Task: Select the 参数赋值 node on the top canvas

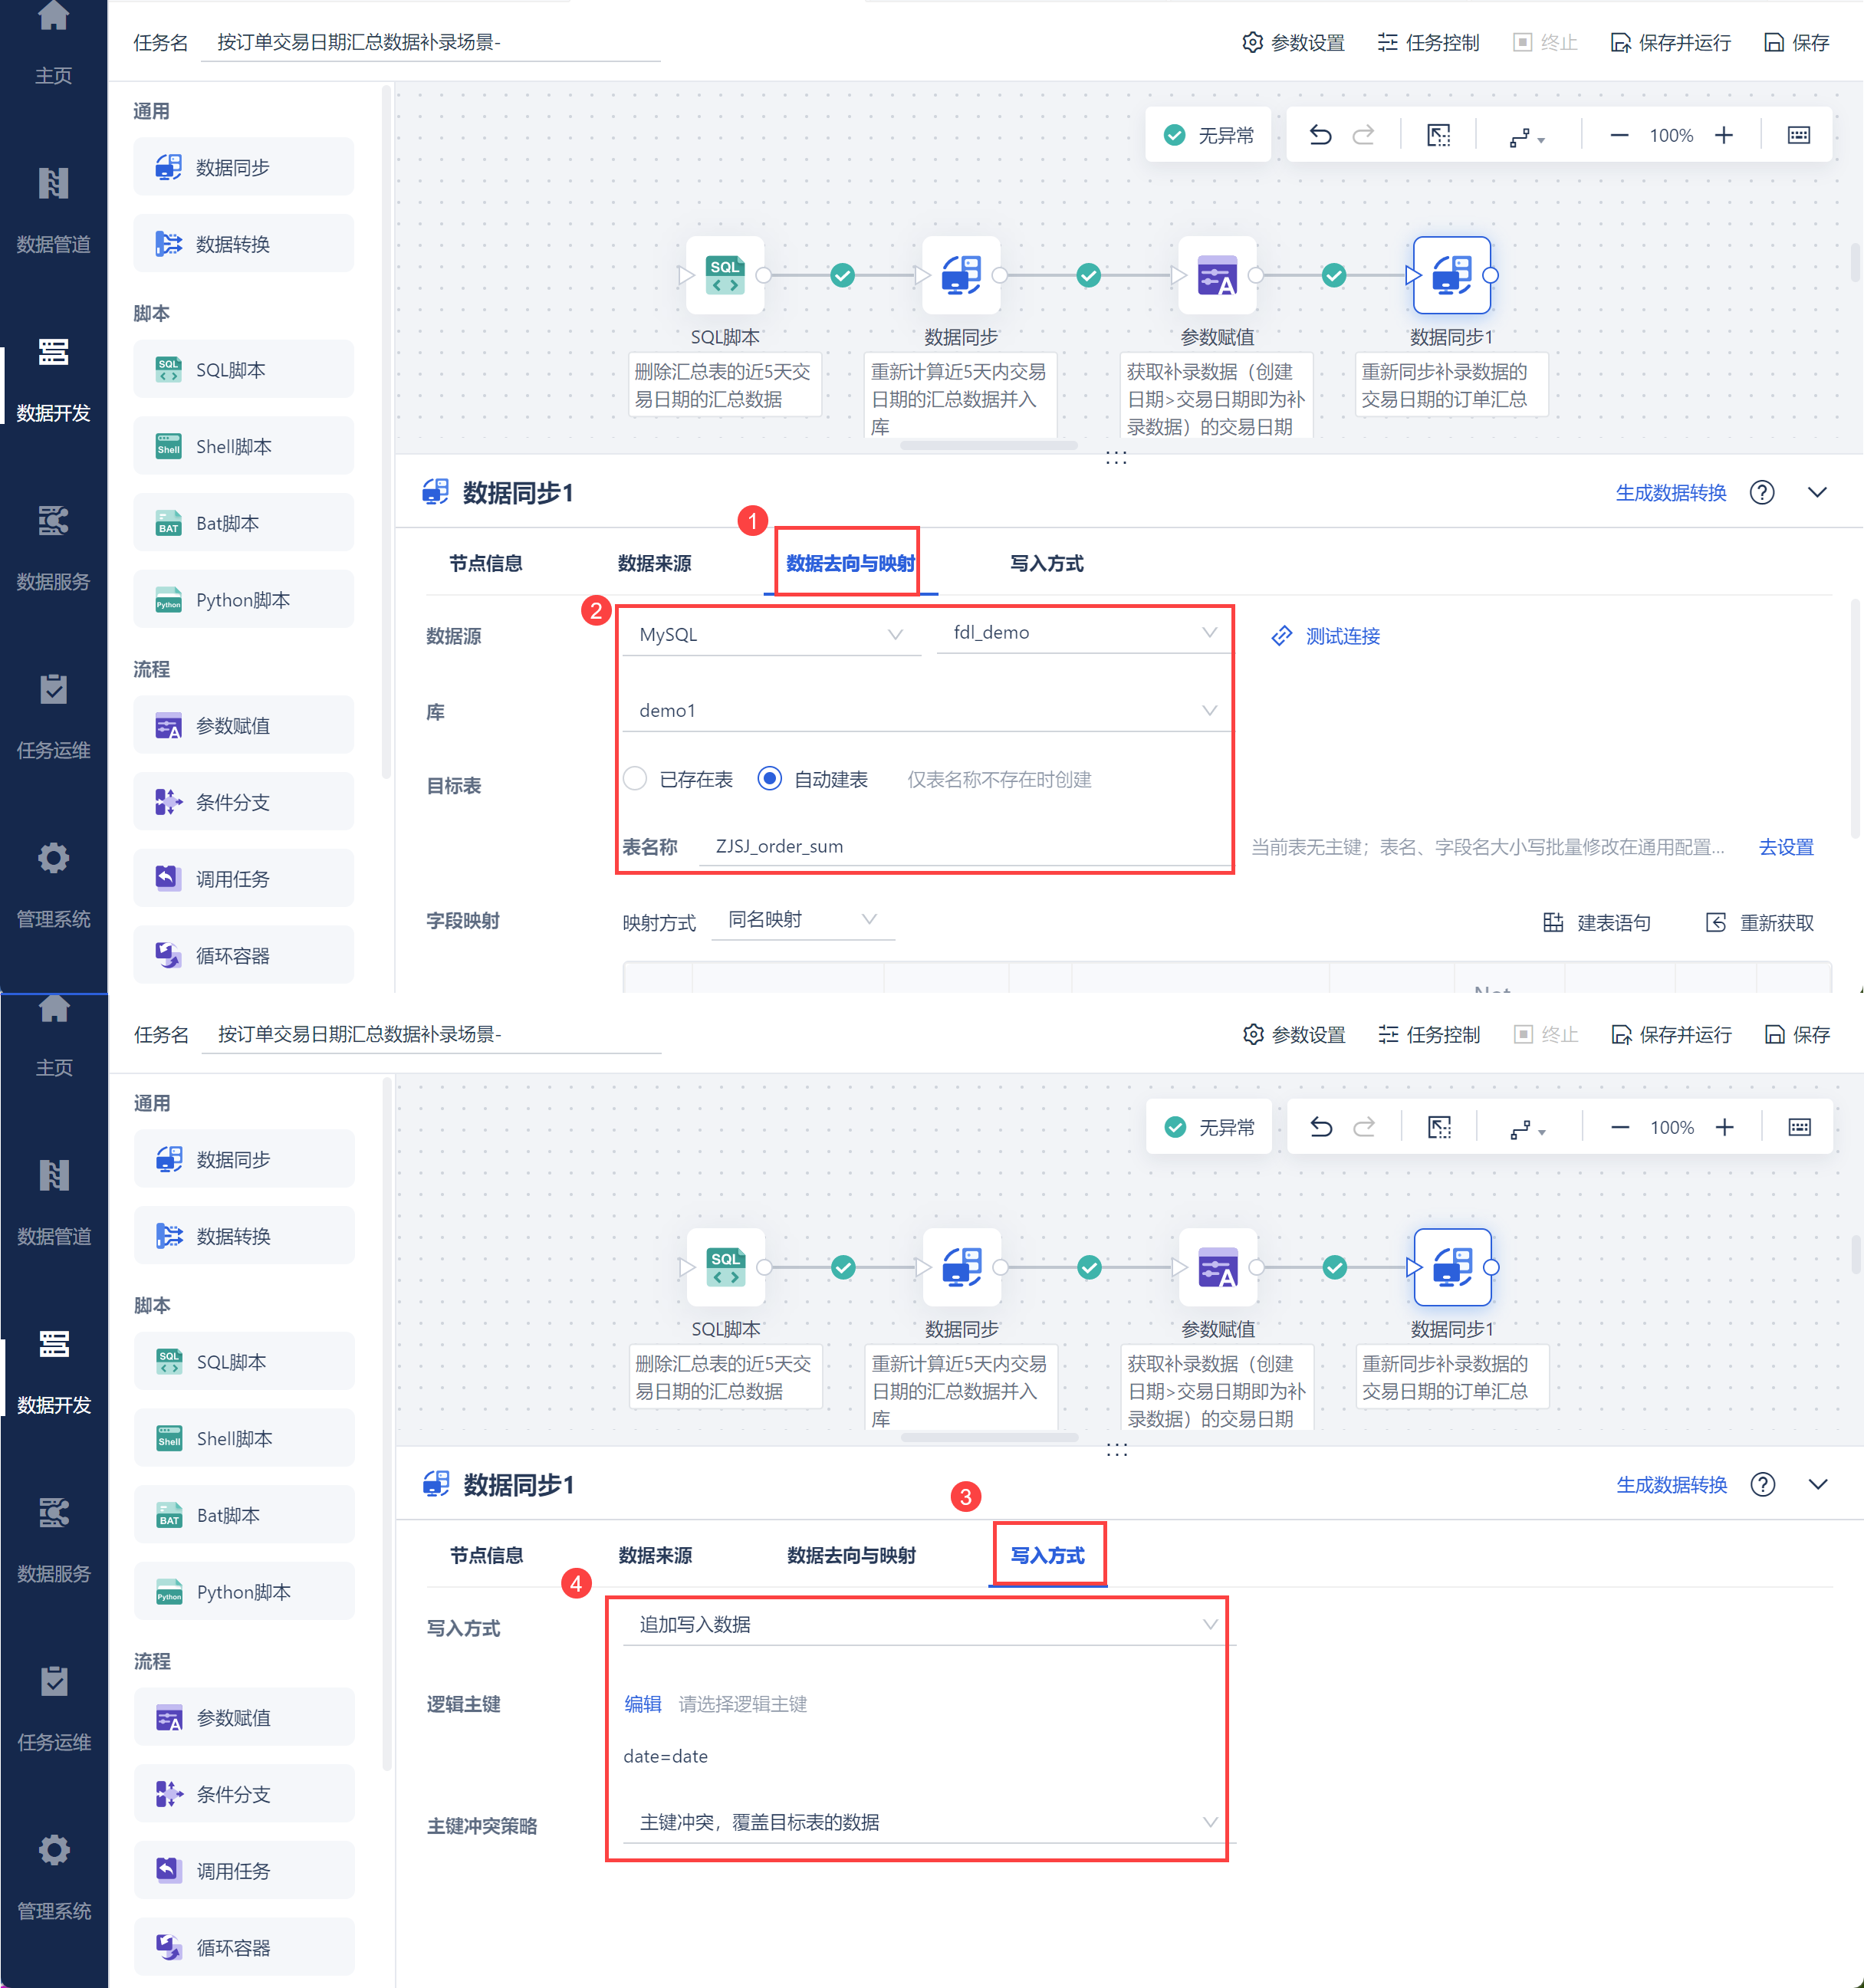Action: [x=1216, y=275]
